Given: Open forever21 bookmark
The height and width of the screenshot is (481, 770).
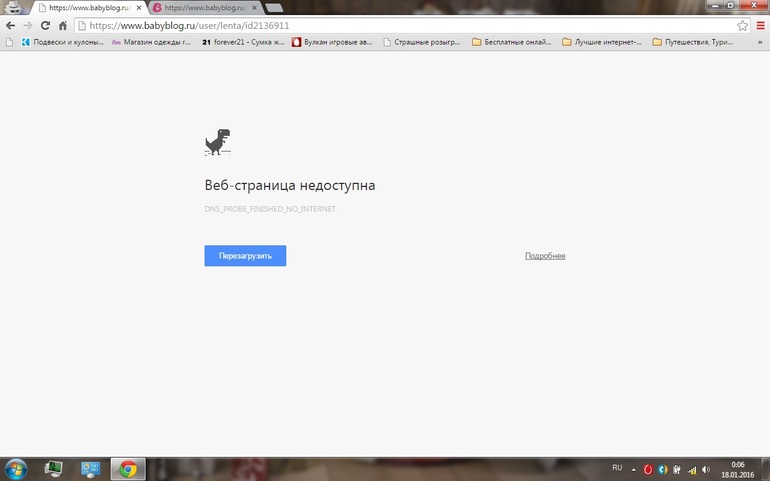Looking at the screenshot, I should [243, 42].
